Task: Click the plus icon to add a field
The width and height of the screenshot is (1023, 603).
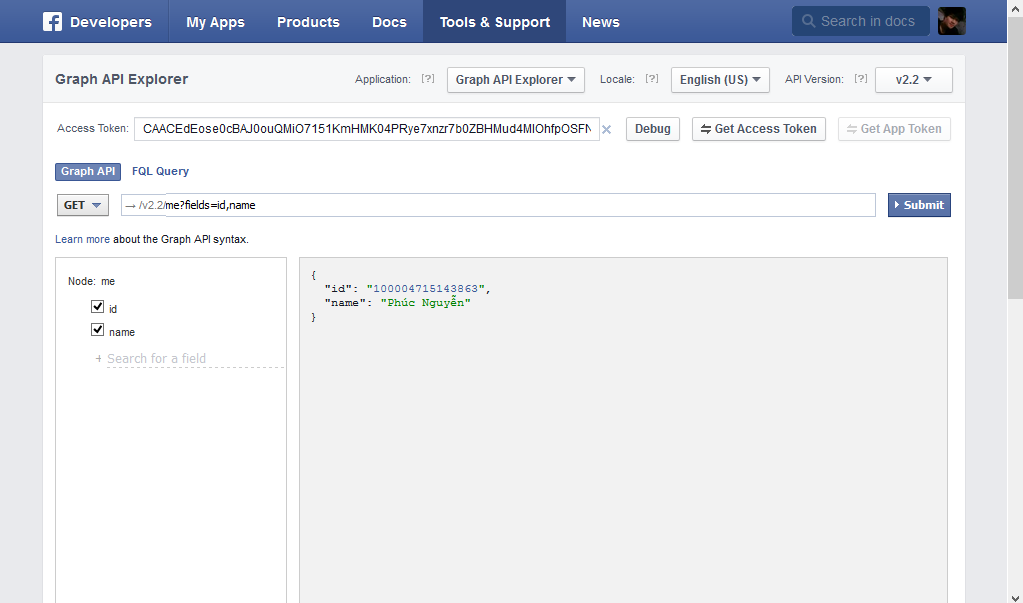Action: click(99, 358)
